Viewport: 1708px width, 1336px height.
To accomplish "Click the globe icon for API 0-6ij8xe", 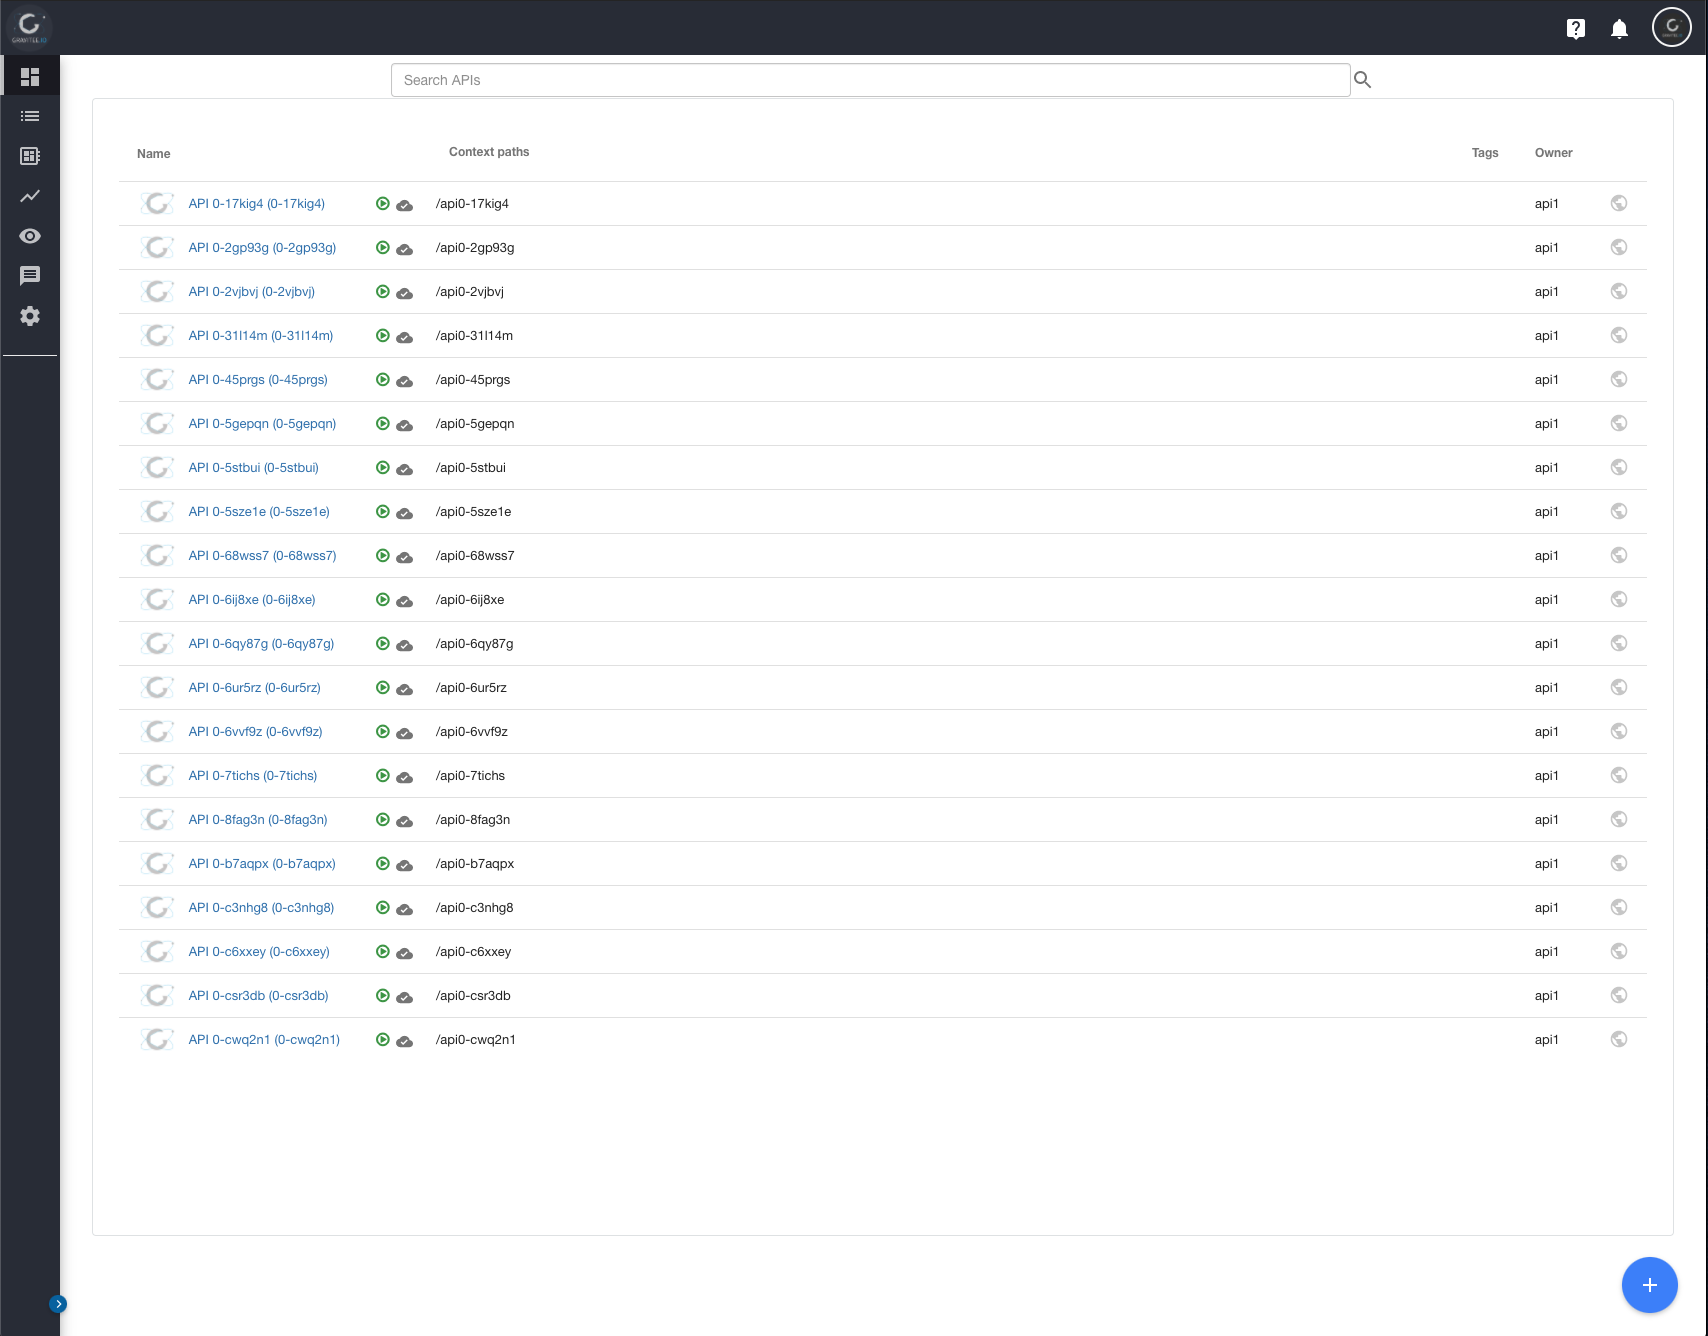I will 1619,599.
